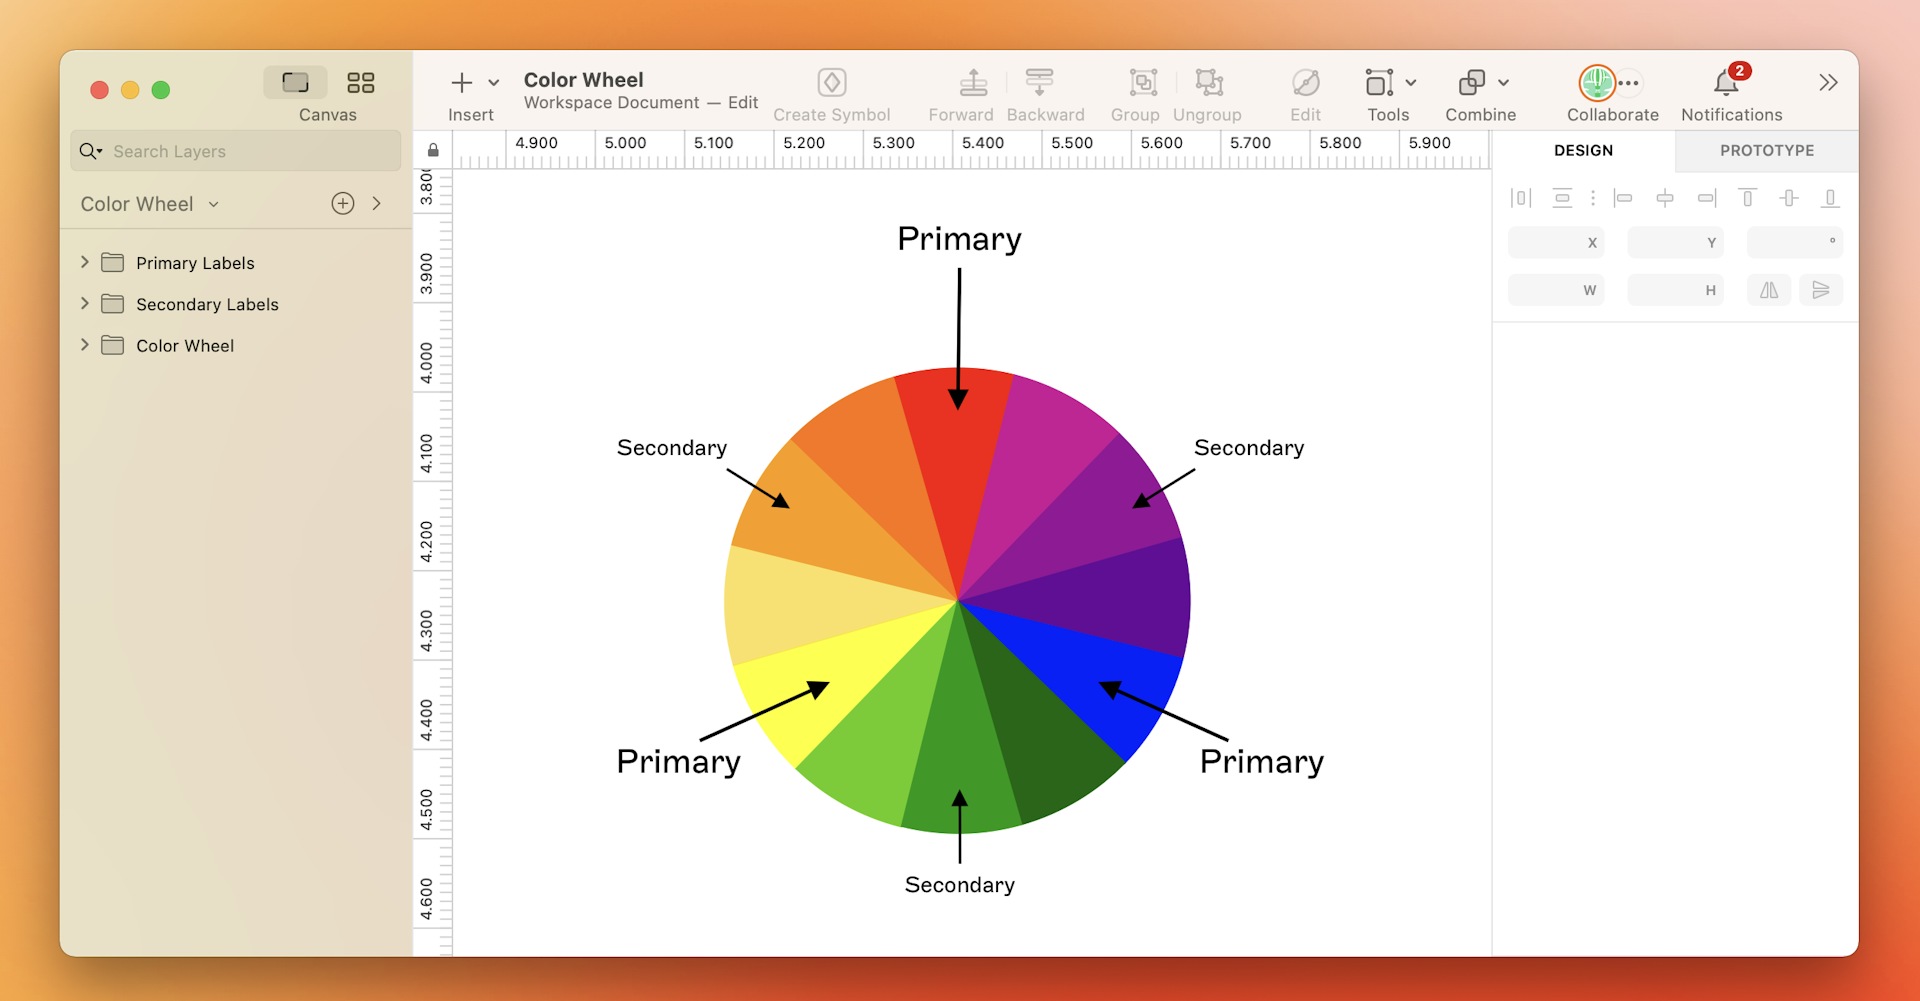1920x1001 pixels.
Task: Click the Create Symbol icon
Action: pos(831,82)
